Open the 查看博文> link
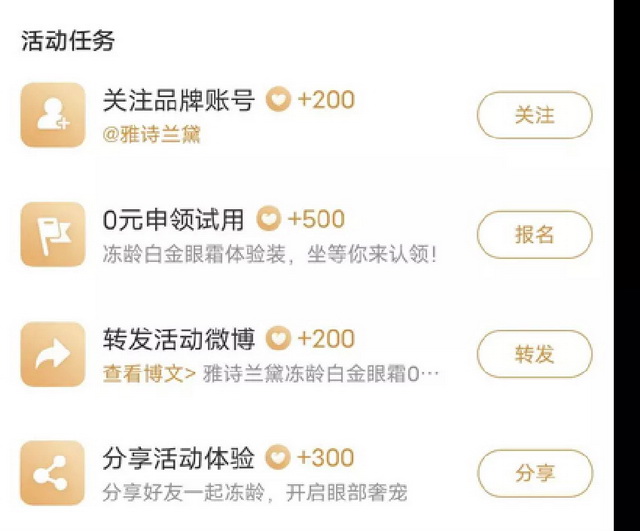This screenshot has height=531, width=640. pyautogui.click(x=149, y=374)
